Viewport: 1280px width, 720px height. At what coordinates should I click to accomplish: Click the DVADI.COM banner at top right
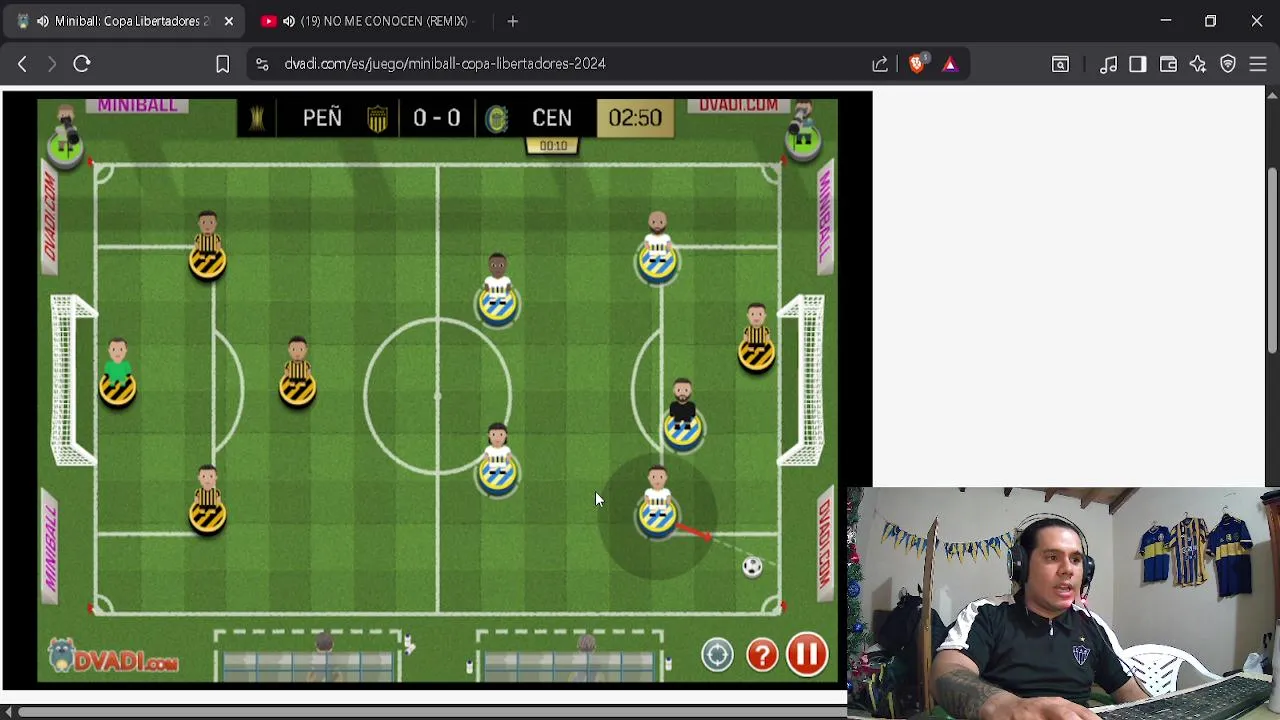pos(738,105)
